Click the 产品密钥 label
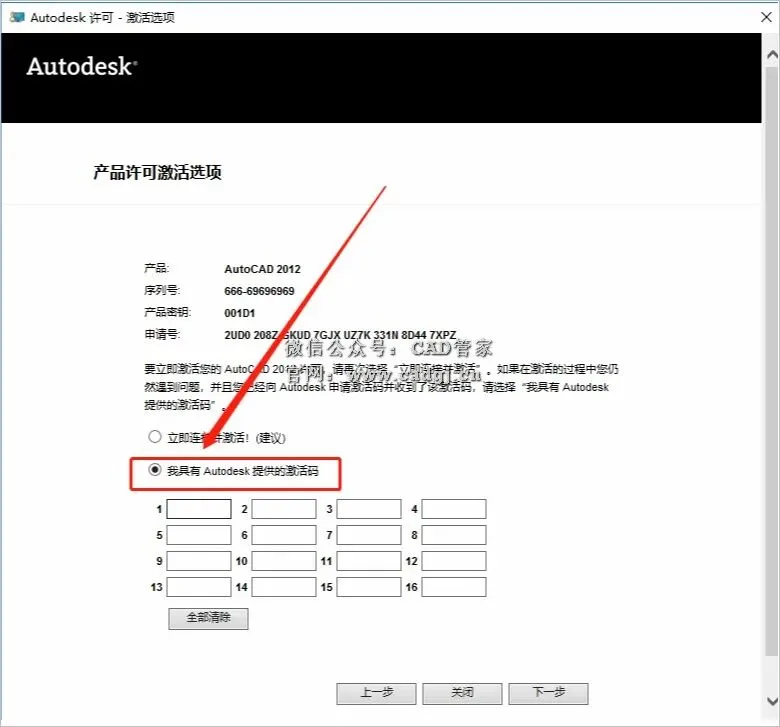The image size is (780, 727). [x=168, y=312]
